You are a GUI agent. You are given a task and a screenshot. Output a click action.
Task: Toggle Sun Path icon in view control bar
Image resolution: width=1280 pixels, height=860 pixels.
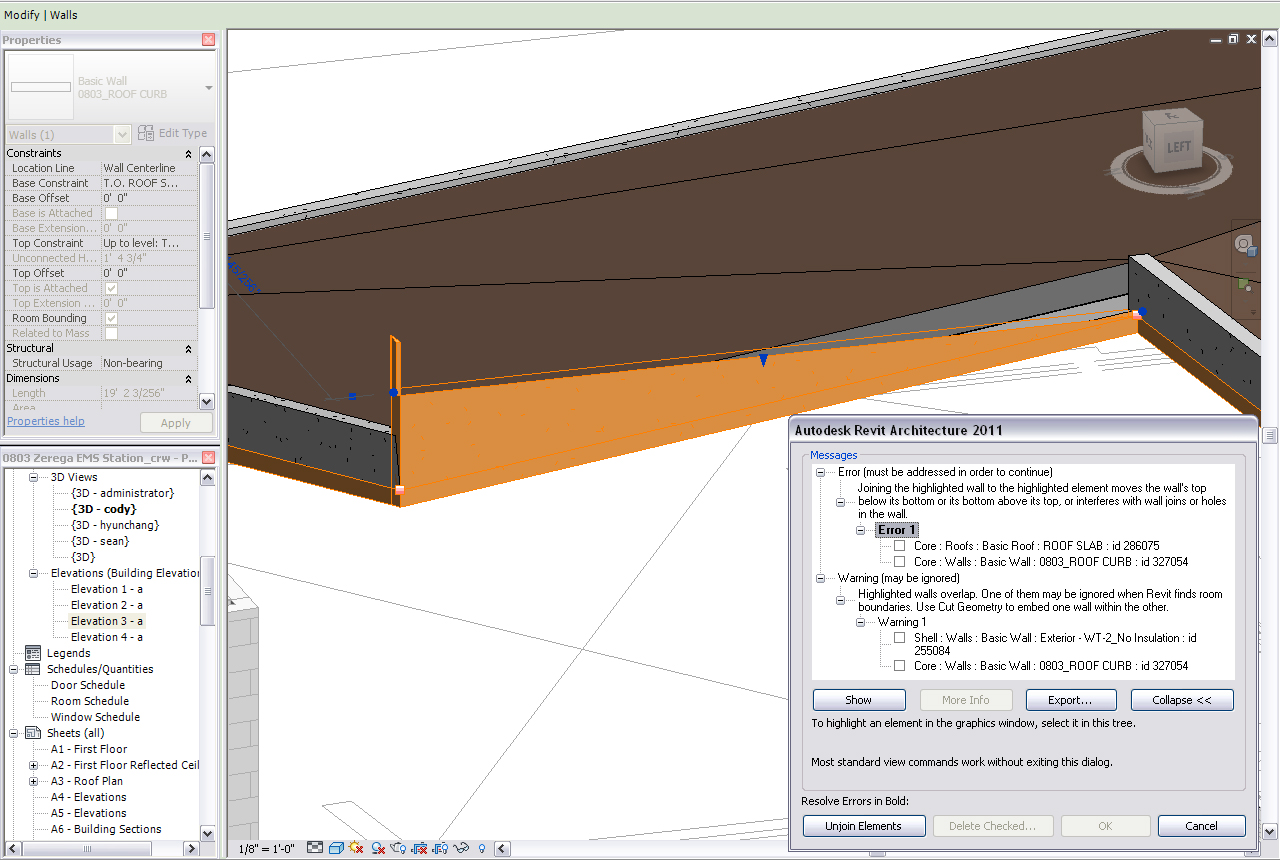pos(356,848)
